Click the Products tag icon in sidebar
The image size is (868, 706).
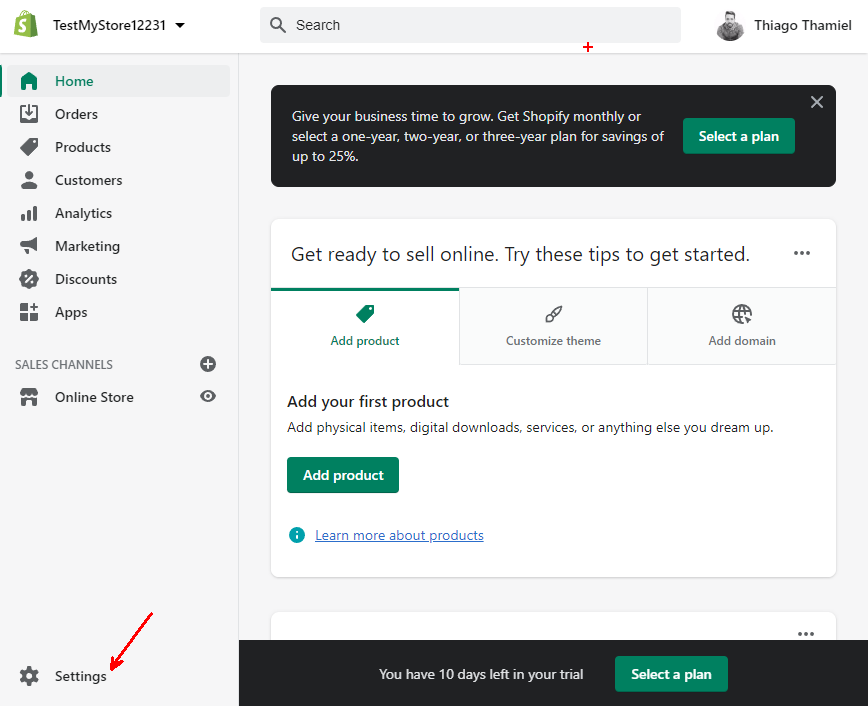[29, 147]
